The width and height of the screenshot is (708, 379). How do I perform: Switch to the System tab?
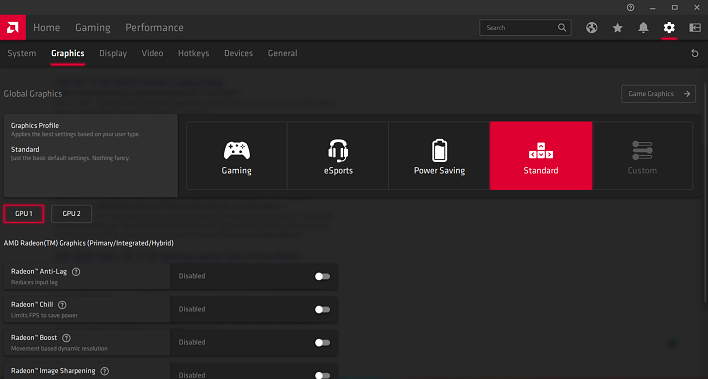22,53
